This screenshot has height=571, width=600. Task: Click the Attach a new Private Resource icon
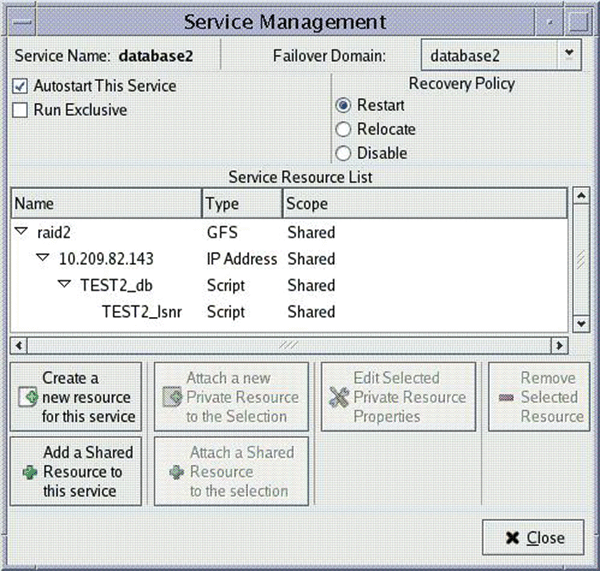(170, 398)
